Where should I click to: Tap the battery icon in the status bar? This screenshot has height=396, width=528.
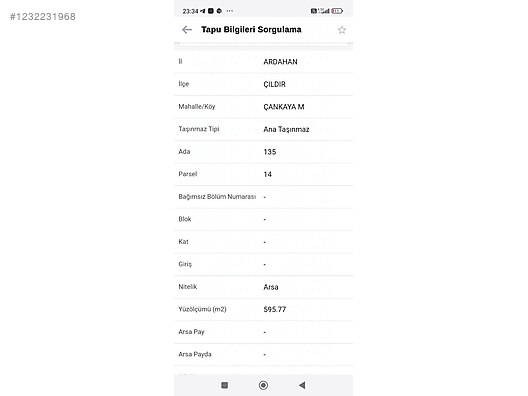pos(337,11)
